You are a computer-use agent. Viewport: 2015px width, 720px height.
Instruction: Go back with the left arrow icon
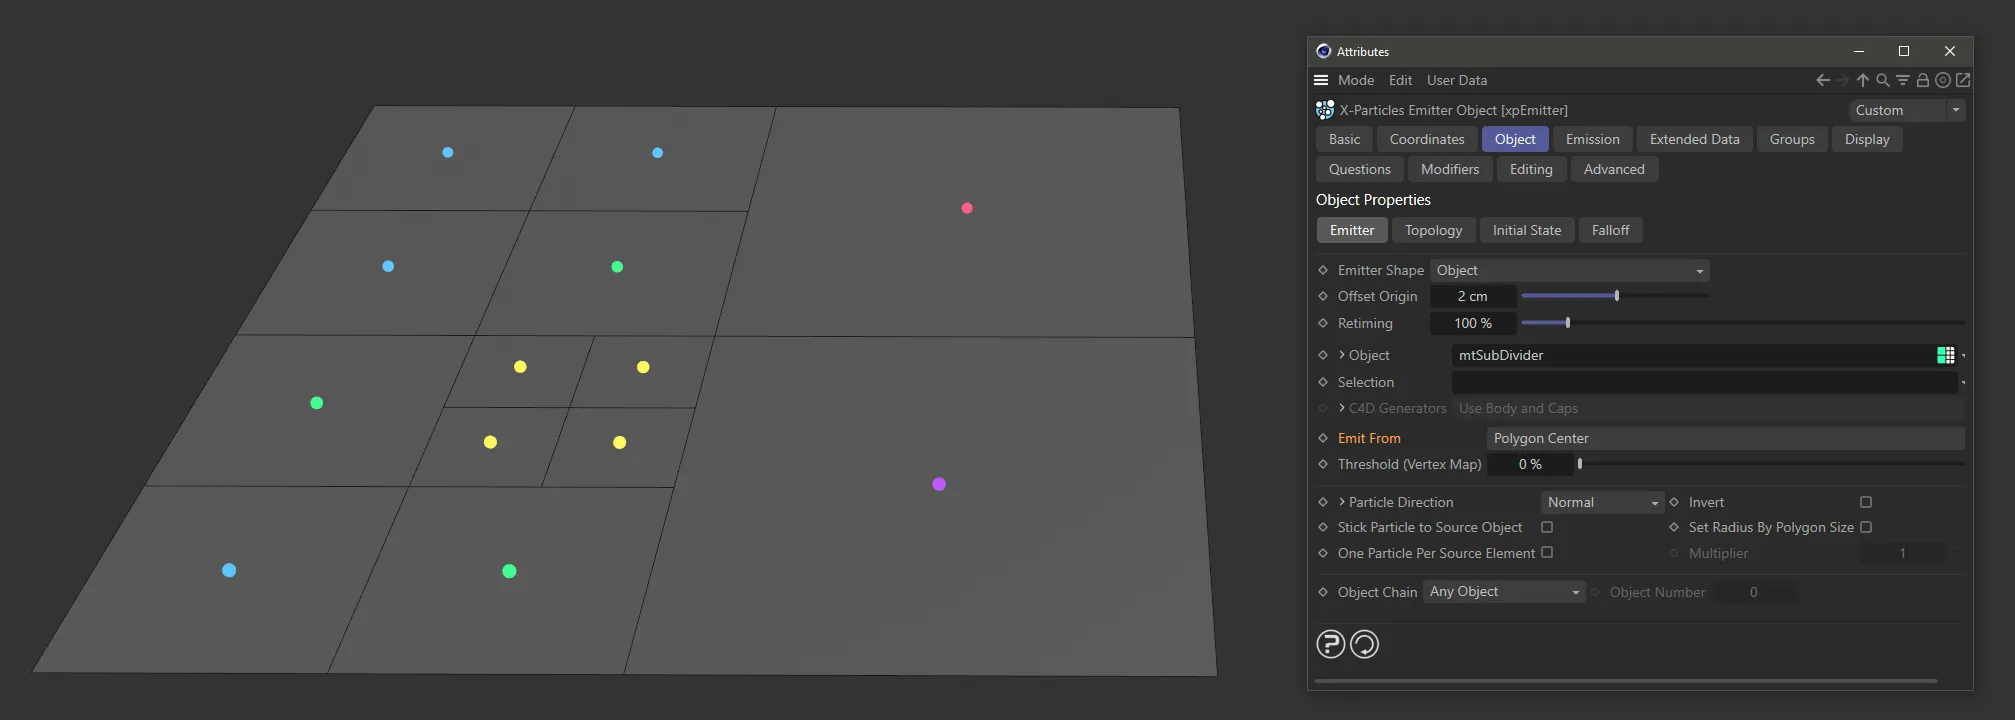pos(1823,80)
